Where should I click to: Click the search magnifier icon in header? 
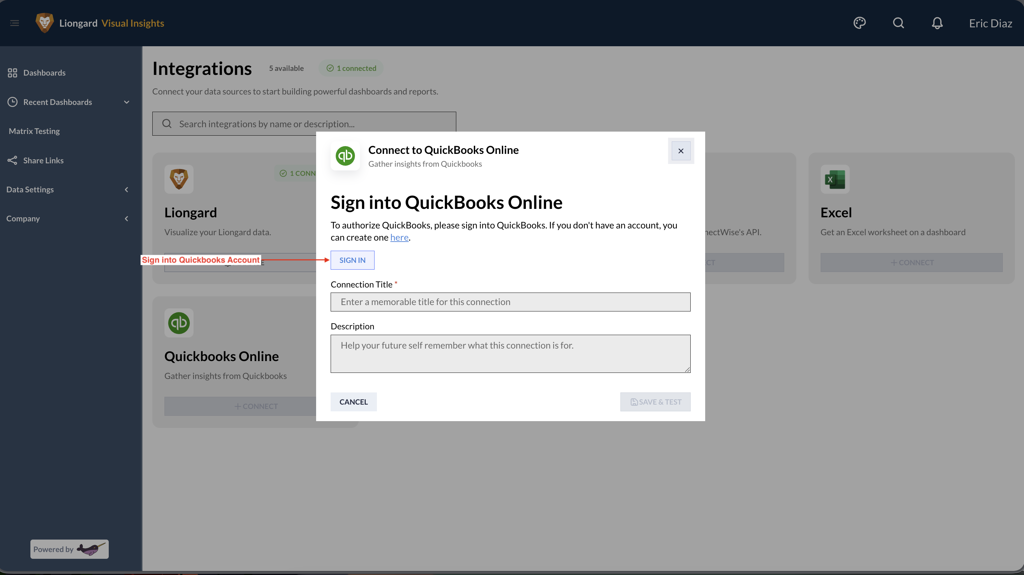(x=899, y=23)
